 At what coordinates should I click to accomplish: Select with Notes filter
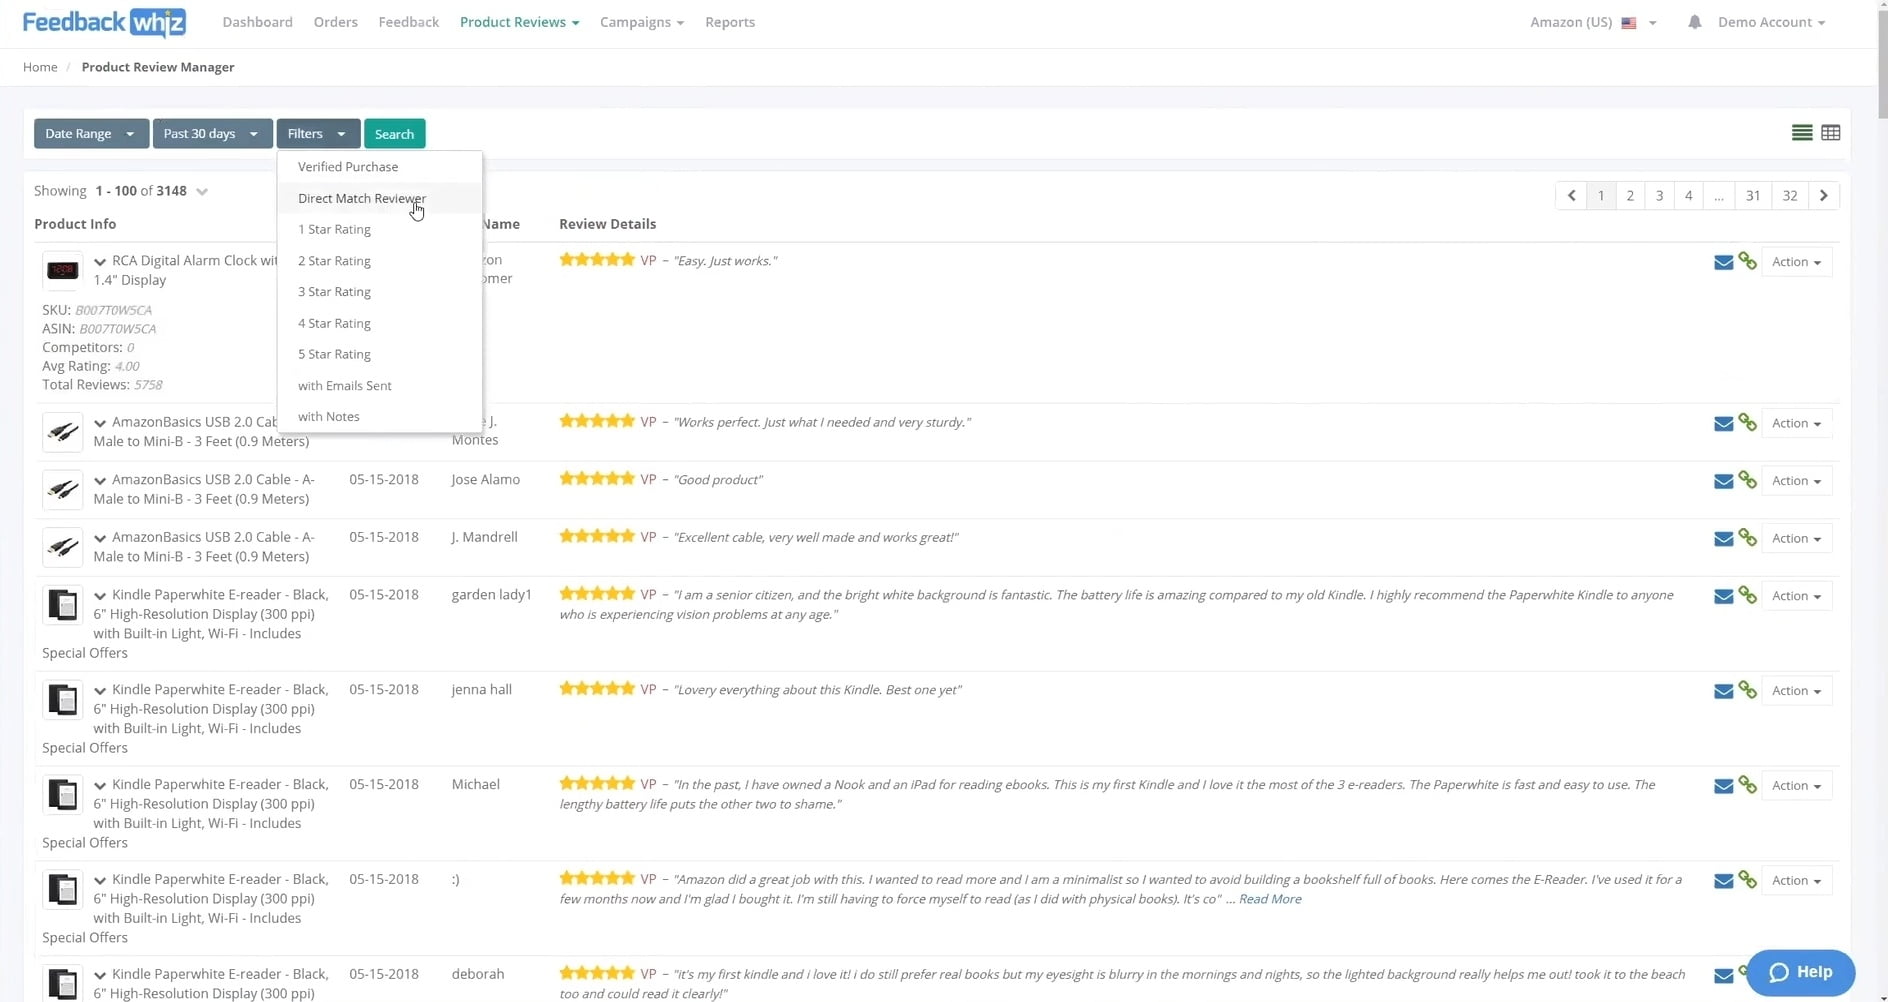click(x=380, y=416)
